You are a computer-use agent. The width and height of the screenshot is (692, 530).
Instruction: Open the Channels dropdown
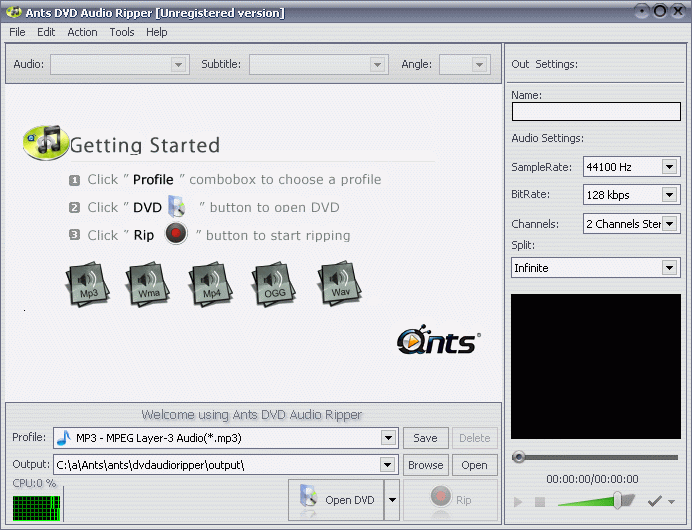coord(669,224)
